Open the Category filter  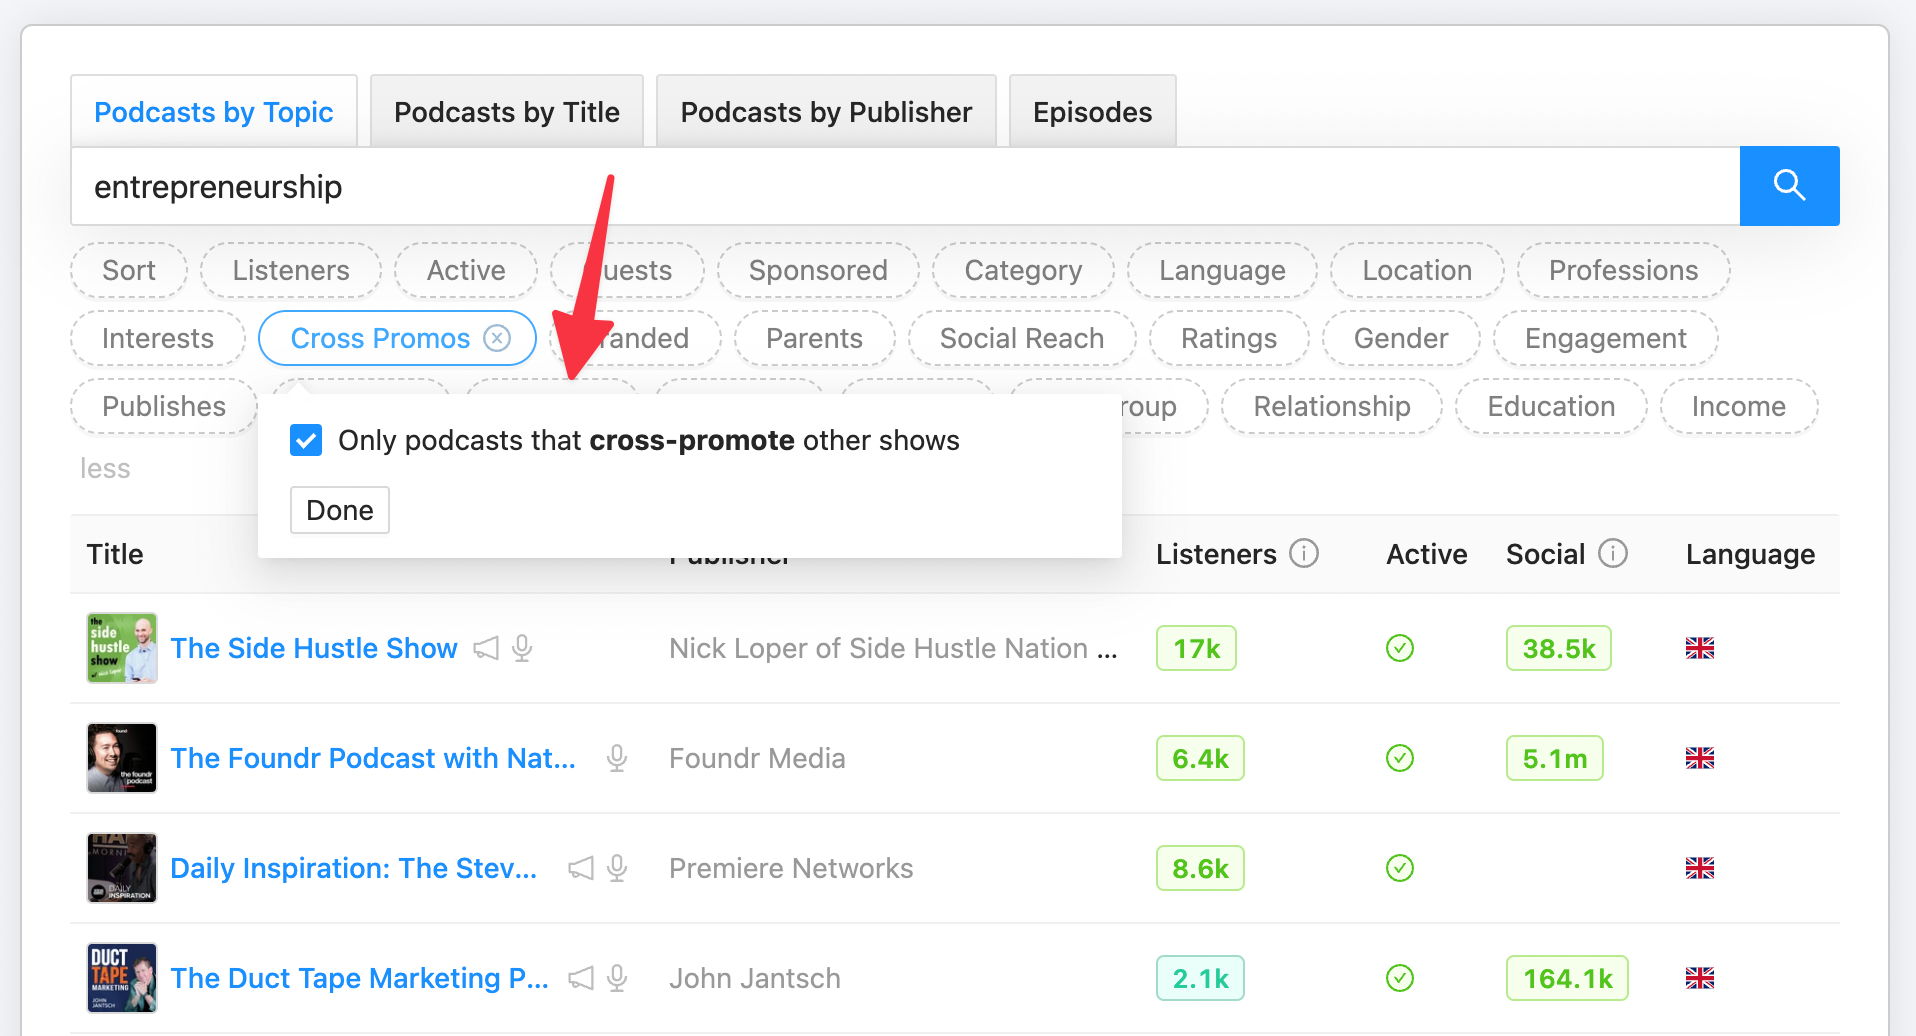point(1023,270)
